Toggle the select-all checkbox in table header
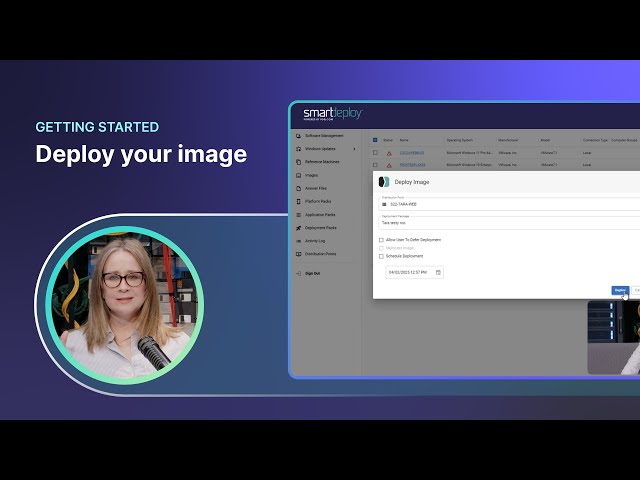This screenshot has height=480, width=640. tap(375, 140)
